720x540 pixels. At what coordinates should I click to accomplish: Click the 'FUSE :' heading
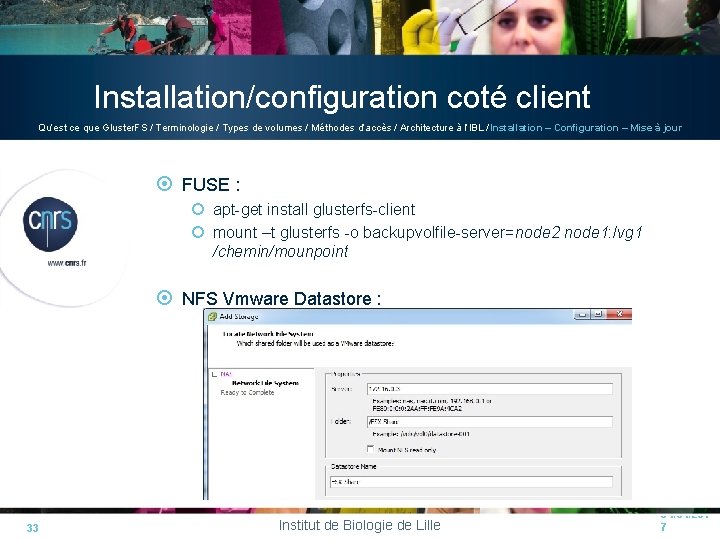point(211,185)
